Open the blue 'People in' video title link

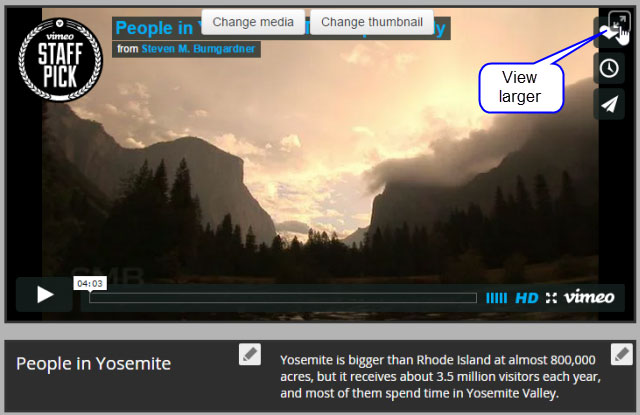click(x=154, y=28)
